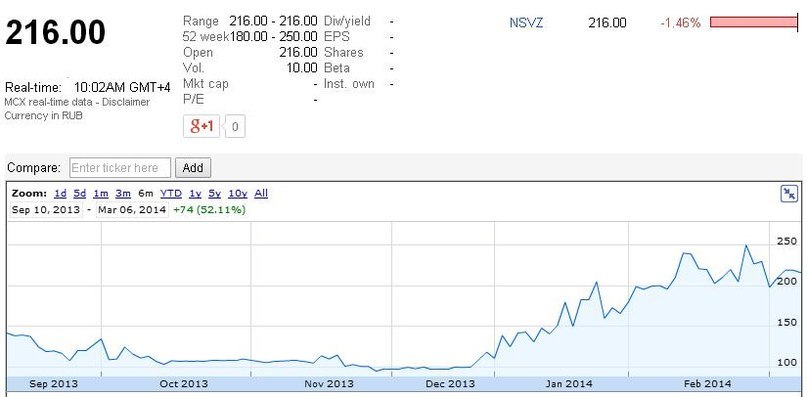Click the 10:02AM GMT+4 timestamp
The image size is (807, 397).
[122, 87]
